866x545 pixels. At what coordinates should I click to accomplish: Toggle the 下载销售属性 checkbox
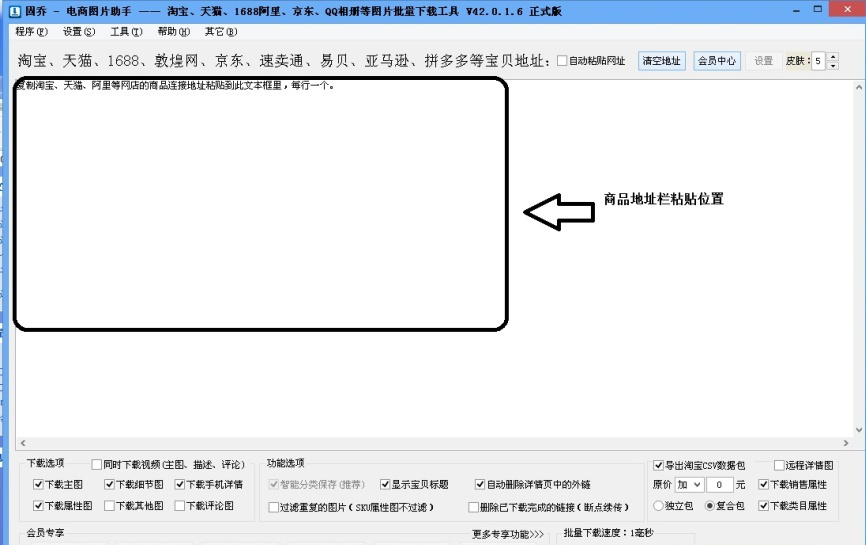763,484
